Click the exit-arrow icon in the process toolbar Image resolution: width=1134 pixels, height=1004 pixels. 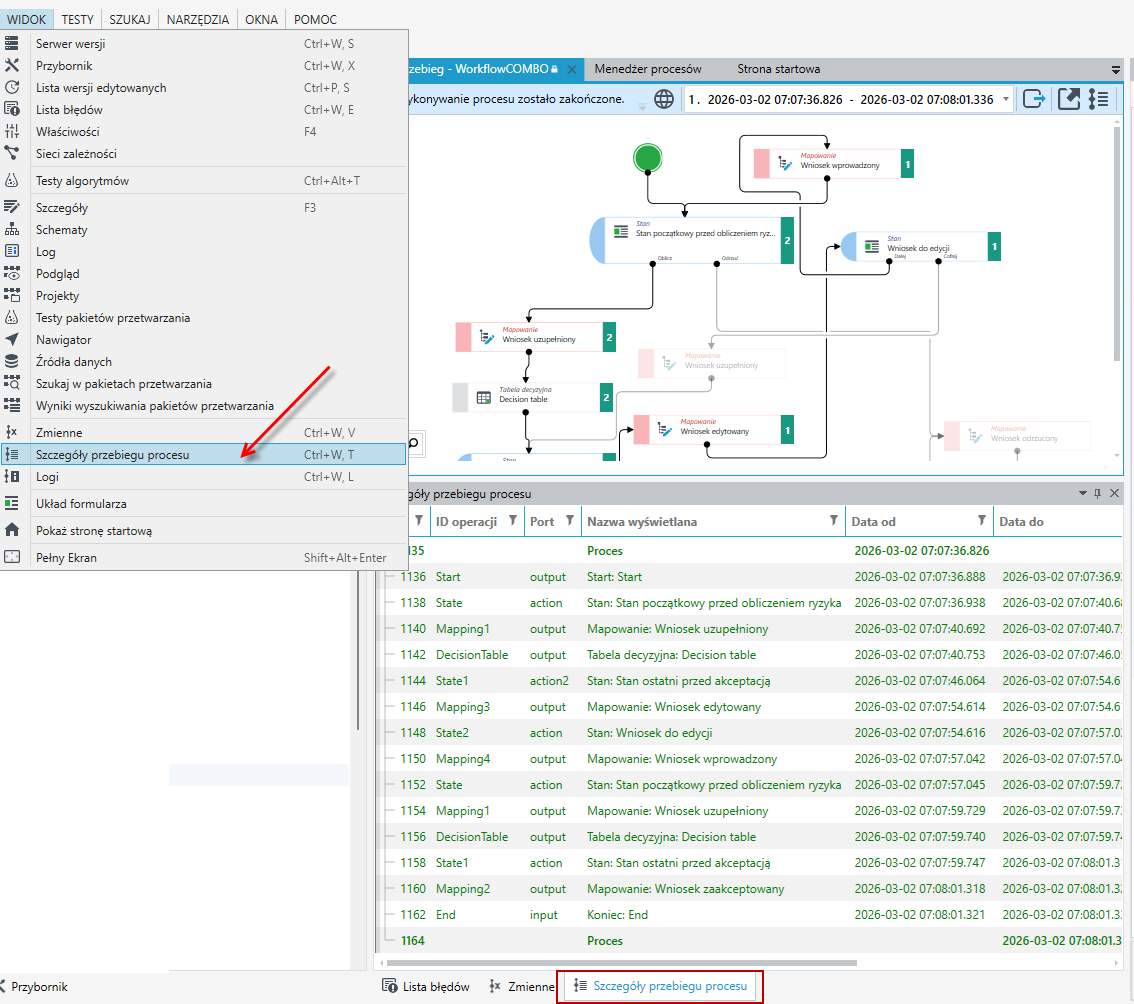[x=1034, y=99]
